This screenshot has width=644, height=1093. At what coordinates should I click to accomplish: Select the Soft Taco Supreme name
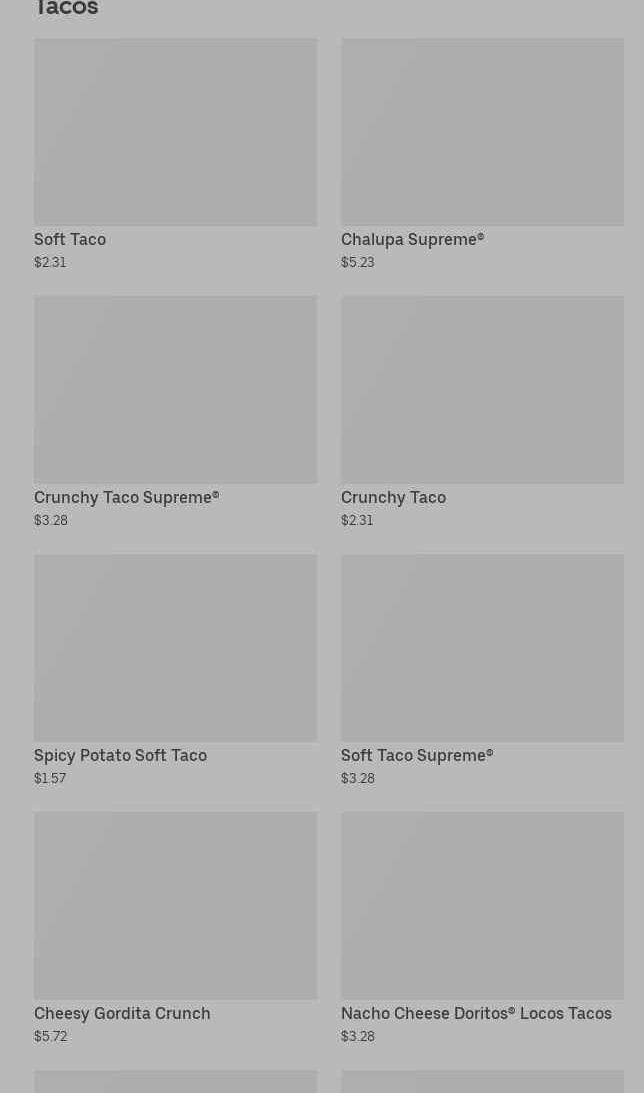point(417,756)
